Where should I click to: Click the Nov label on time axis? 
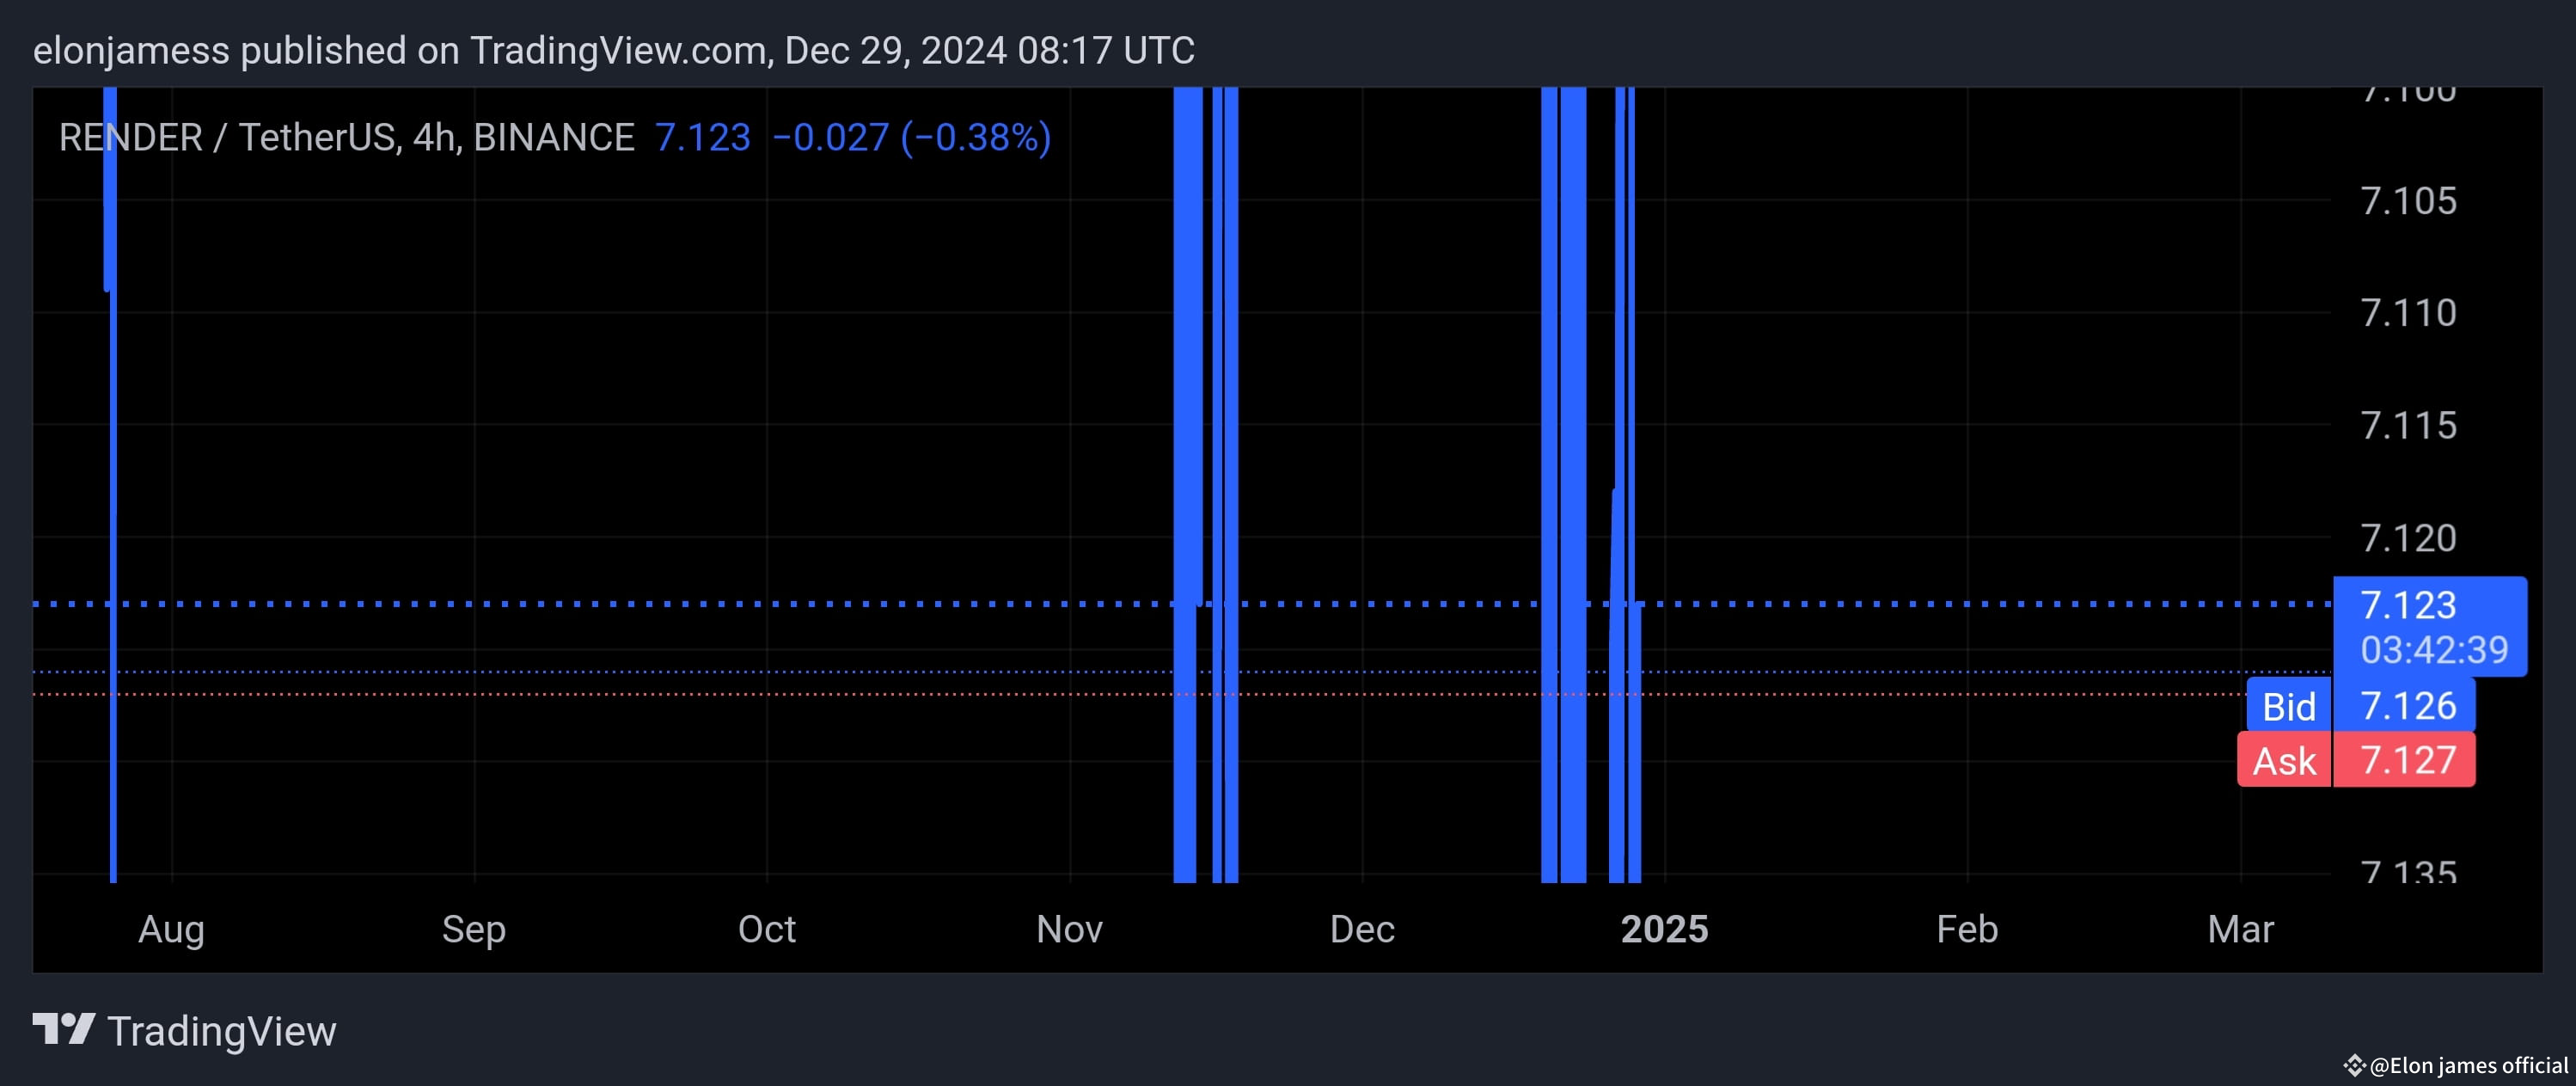(x=1069, y=929)
